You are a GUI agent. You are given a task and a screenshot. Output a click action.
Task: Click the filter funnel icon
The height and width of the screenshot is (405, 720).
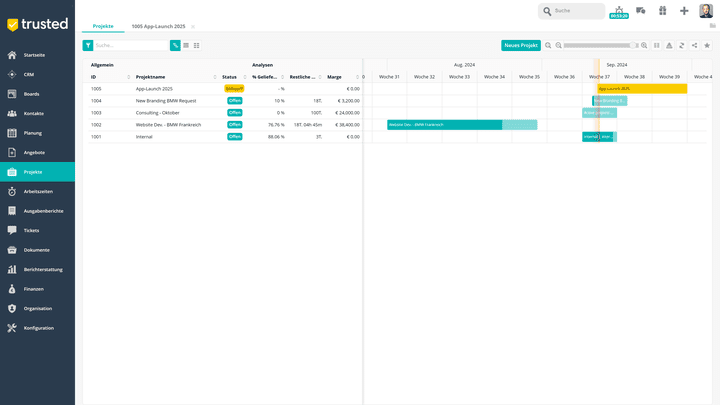tap(88, 45)
